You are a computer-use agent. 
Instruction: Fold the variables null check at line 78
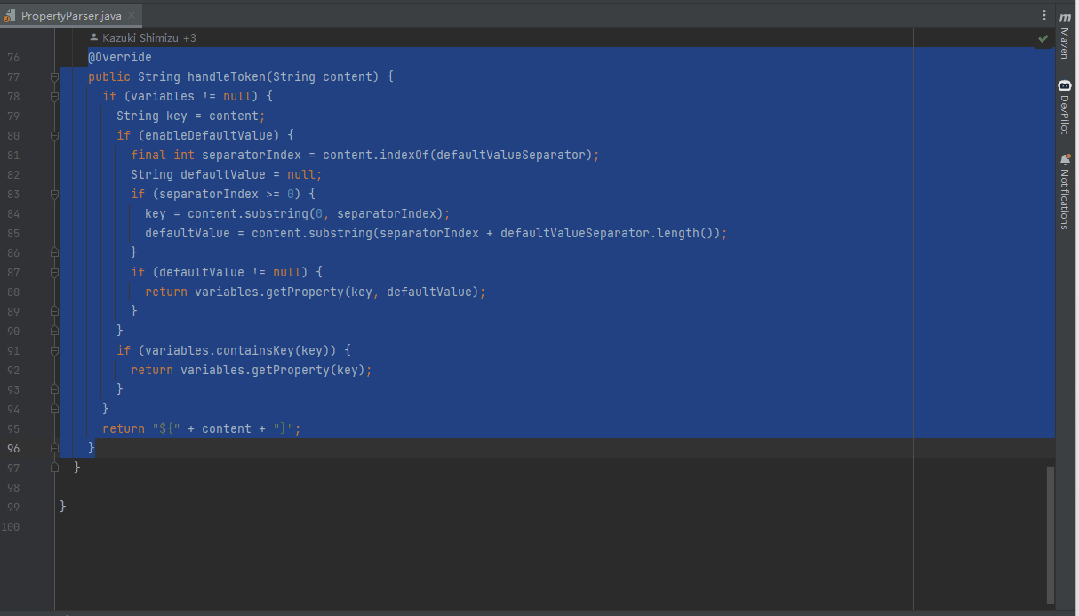(x=56, y=96)
